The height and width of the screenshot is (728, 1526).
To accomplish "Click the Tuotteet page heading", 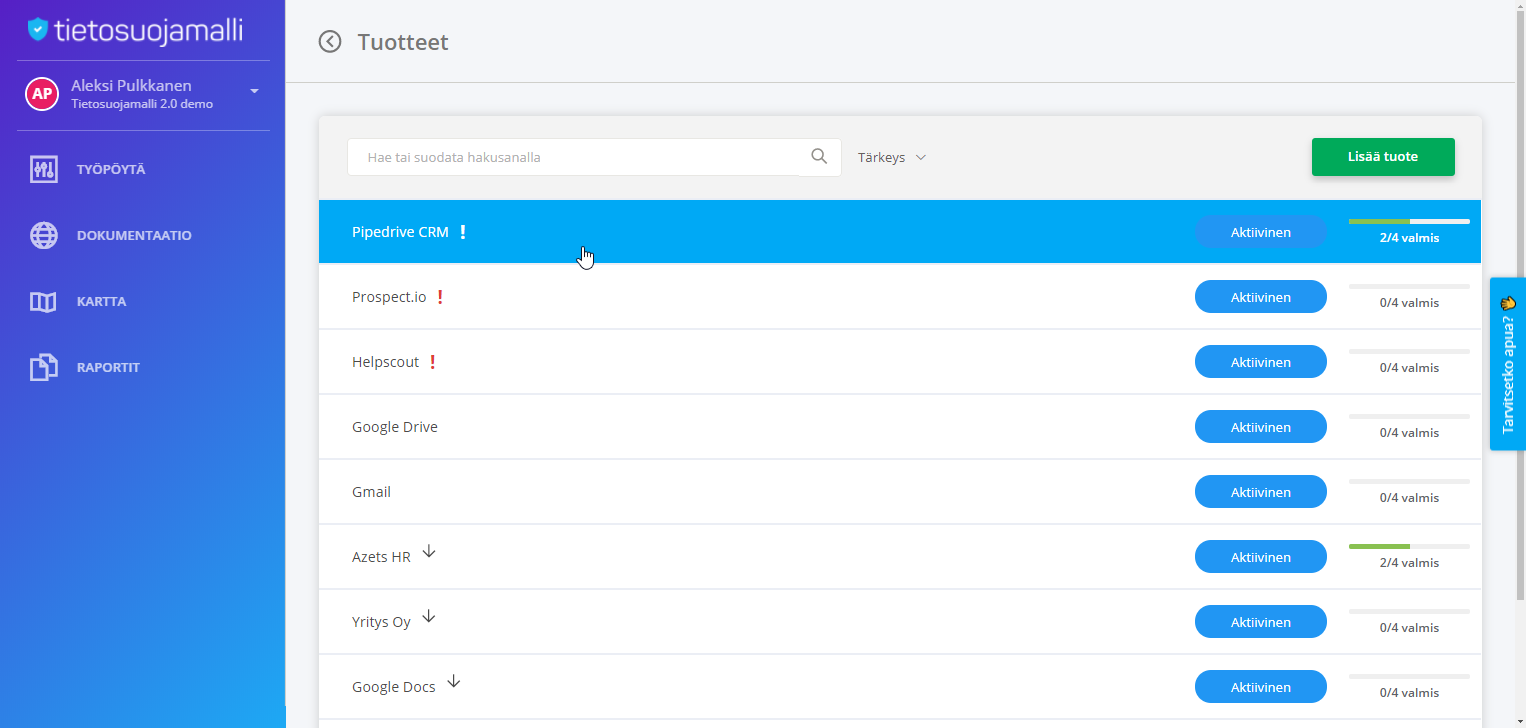I will 403,42.
